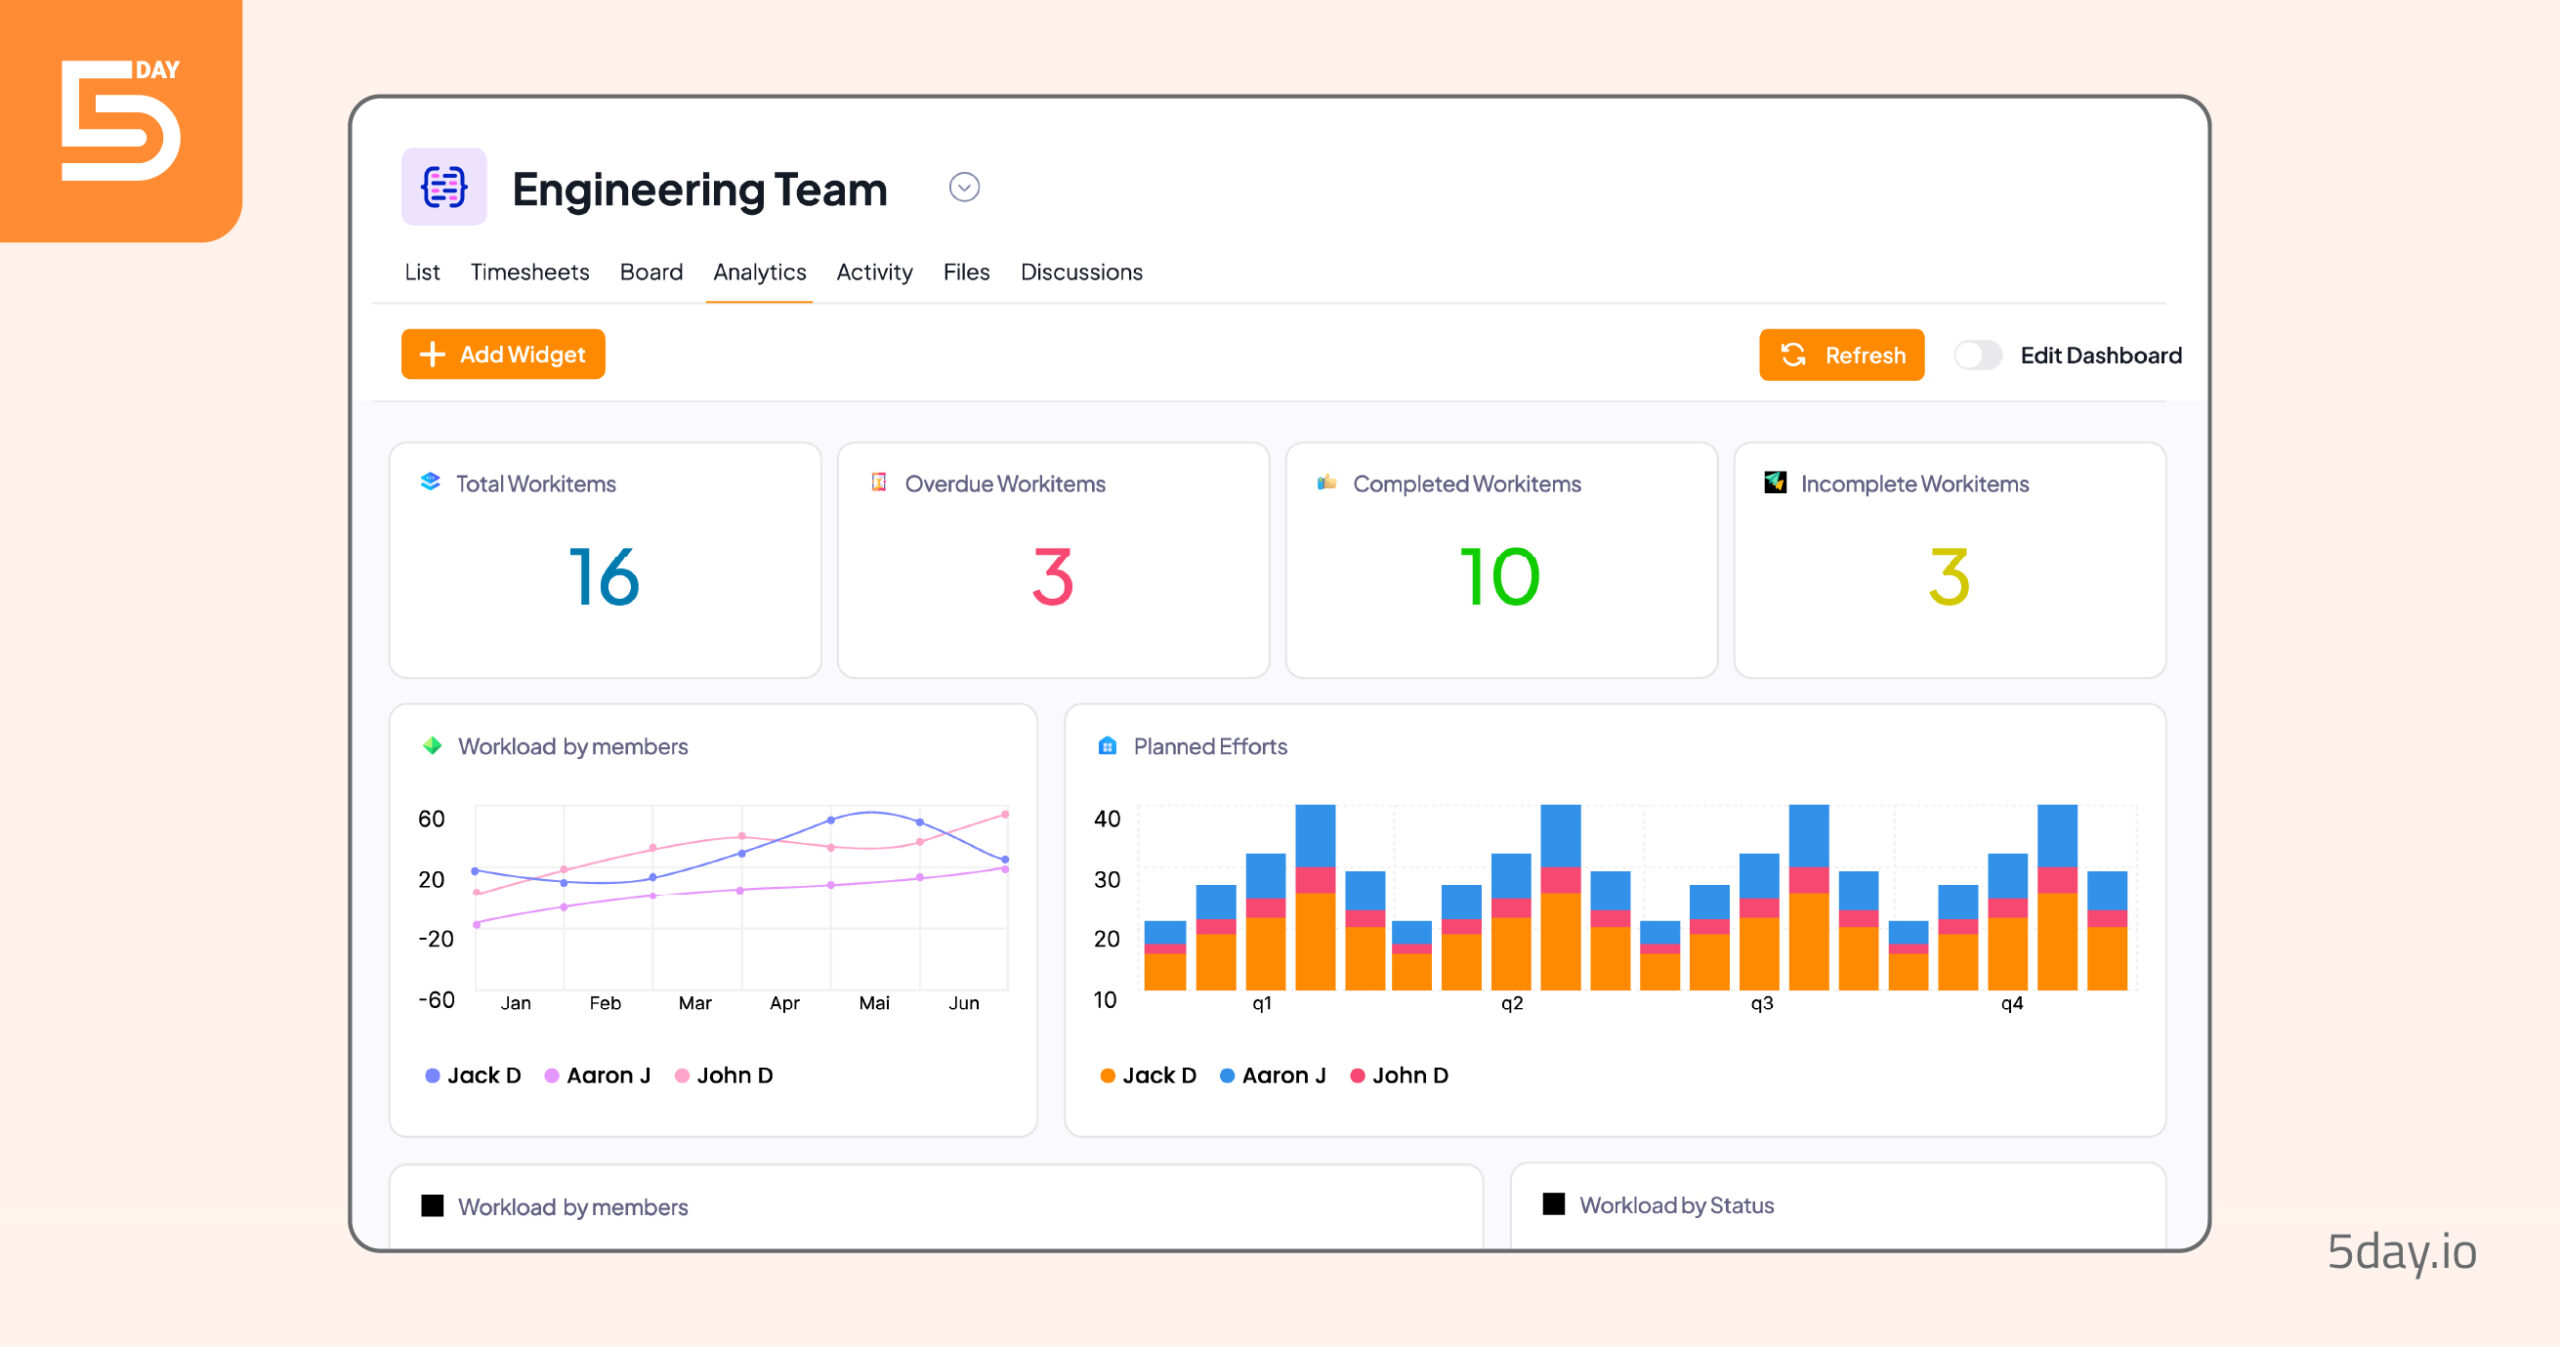Screen dimensions: 2560x1347
Task: Toggle Jack D series in line chart legend
Action: point(473,1075)
